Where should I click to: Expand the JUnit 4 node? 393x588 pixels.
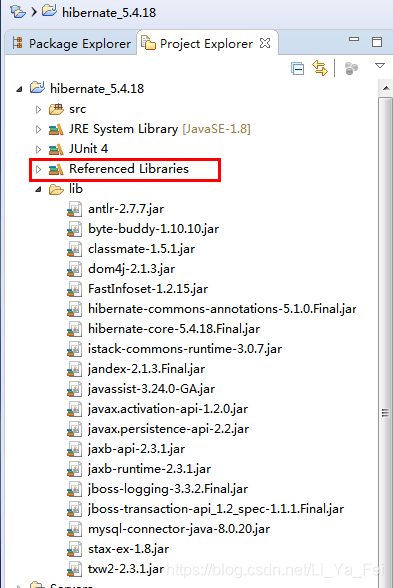coord(38,149)
